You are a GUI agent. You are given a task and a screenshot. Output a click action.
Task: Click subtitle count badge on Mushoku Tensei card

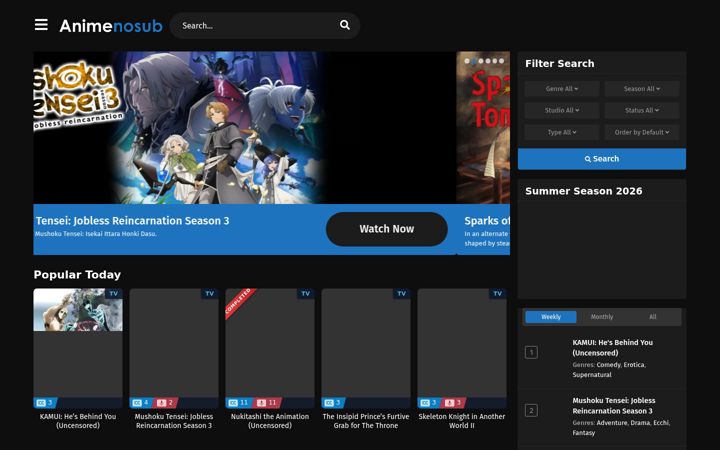(141, 403)
